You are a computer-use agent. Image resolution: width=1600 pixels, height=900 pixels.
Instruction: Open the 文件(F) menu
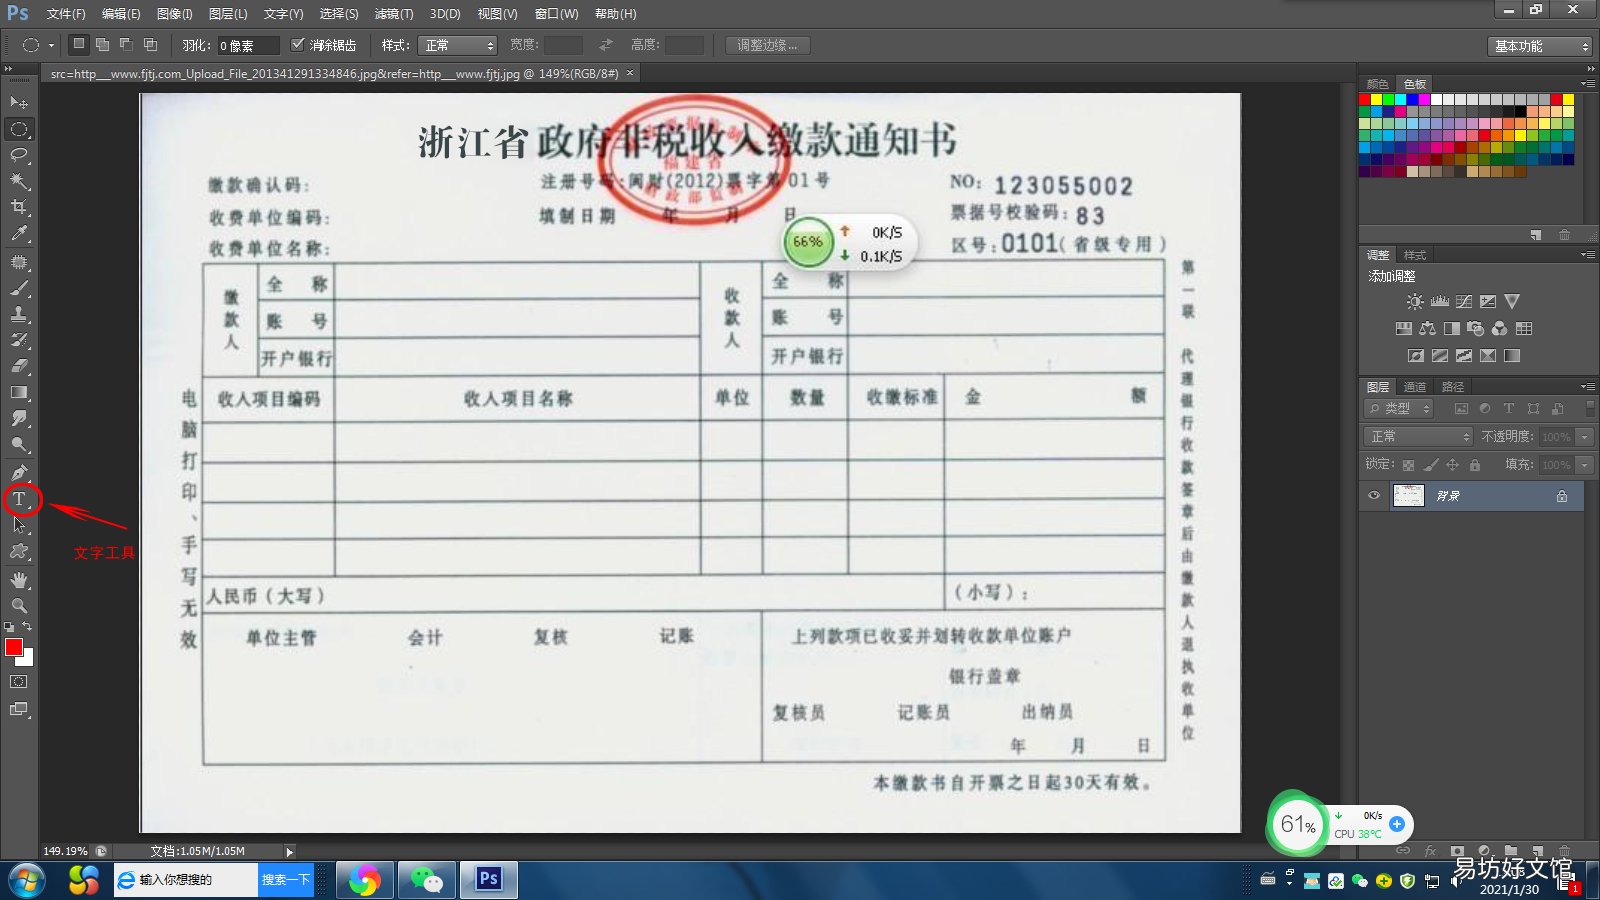tap(66, 14)
